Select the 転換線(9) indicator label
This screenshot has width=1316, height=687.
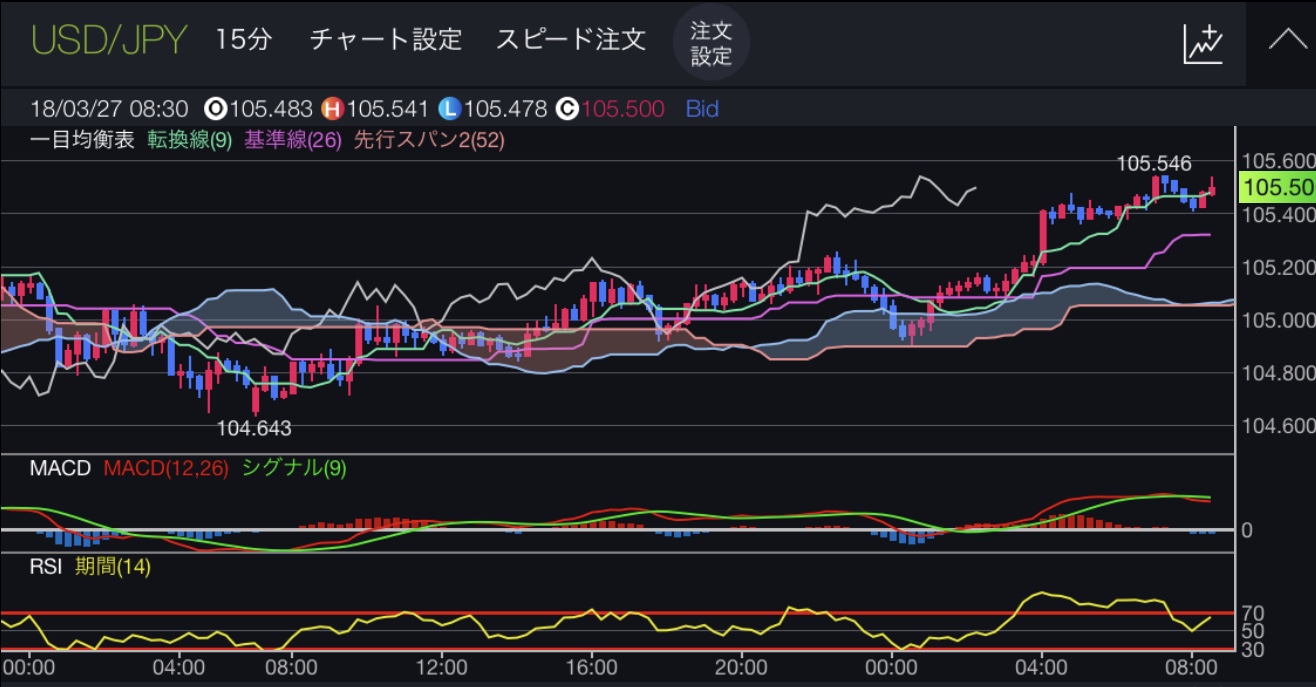(189, 140)
